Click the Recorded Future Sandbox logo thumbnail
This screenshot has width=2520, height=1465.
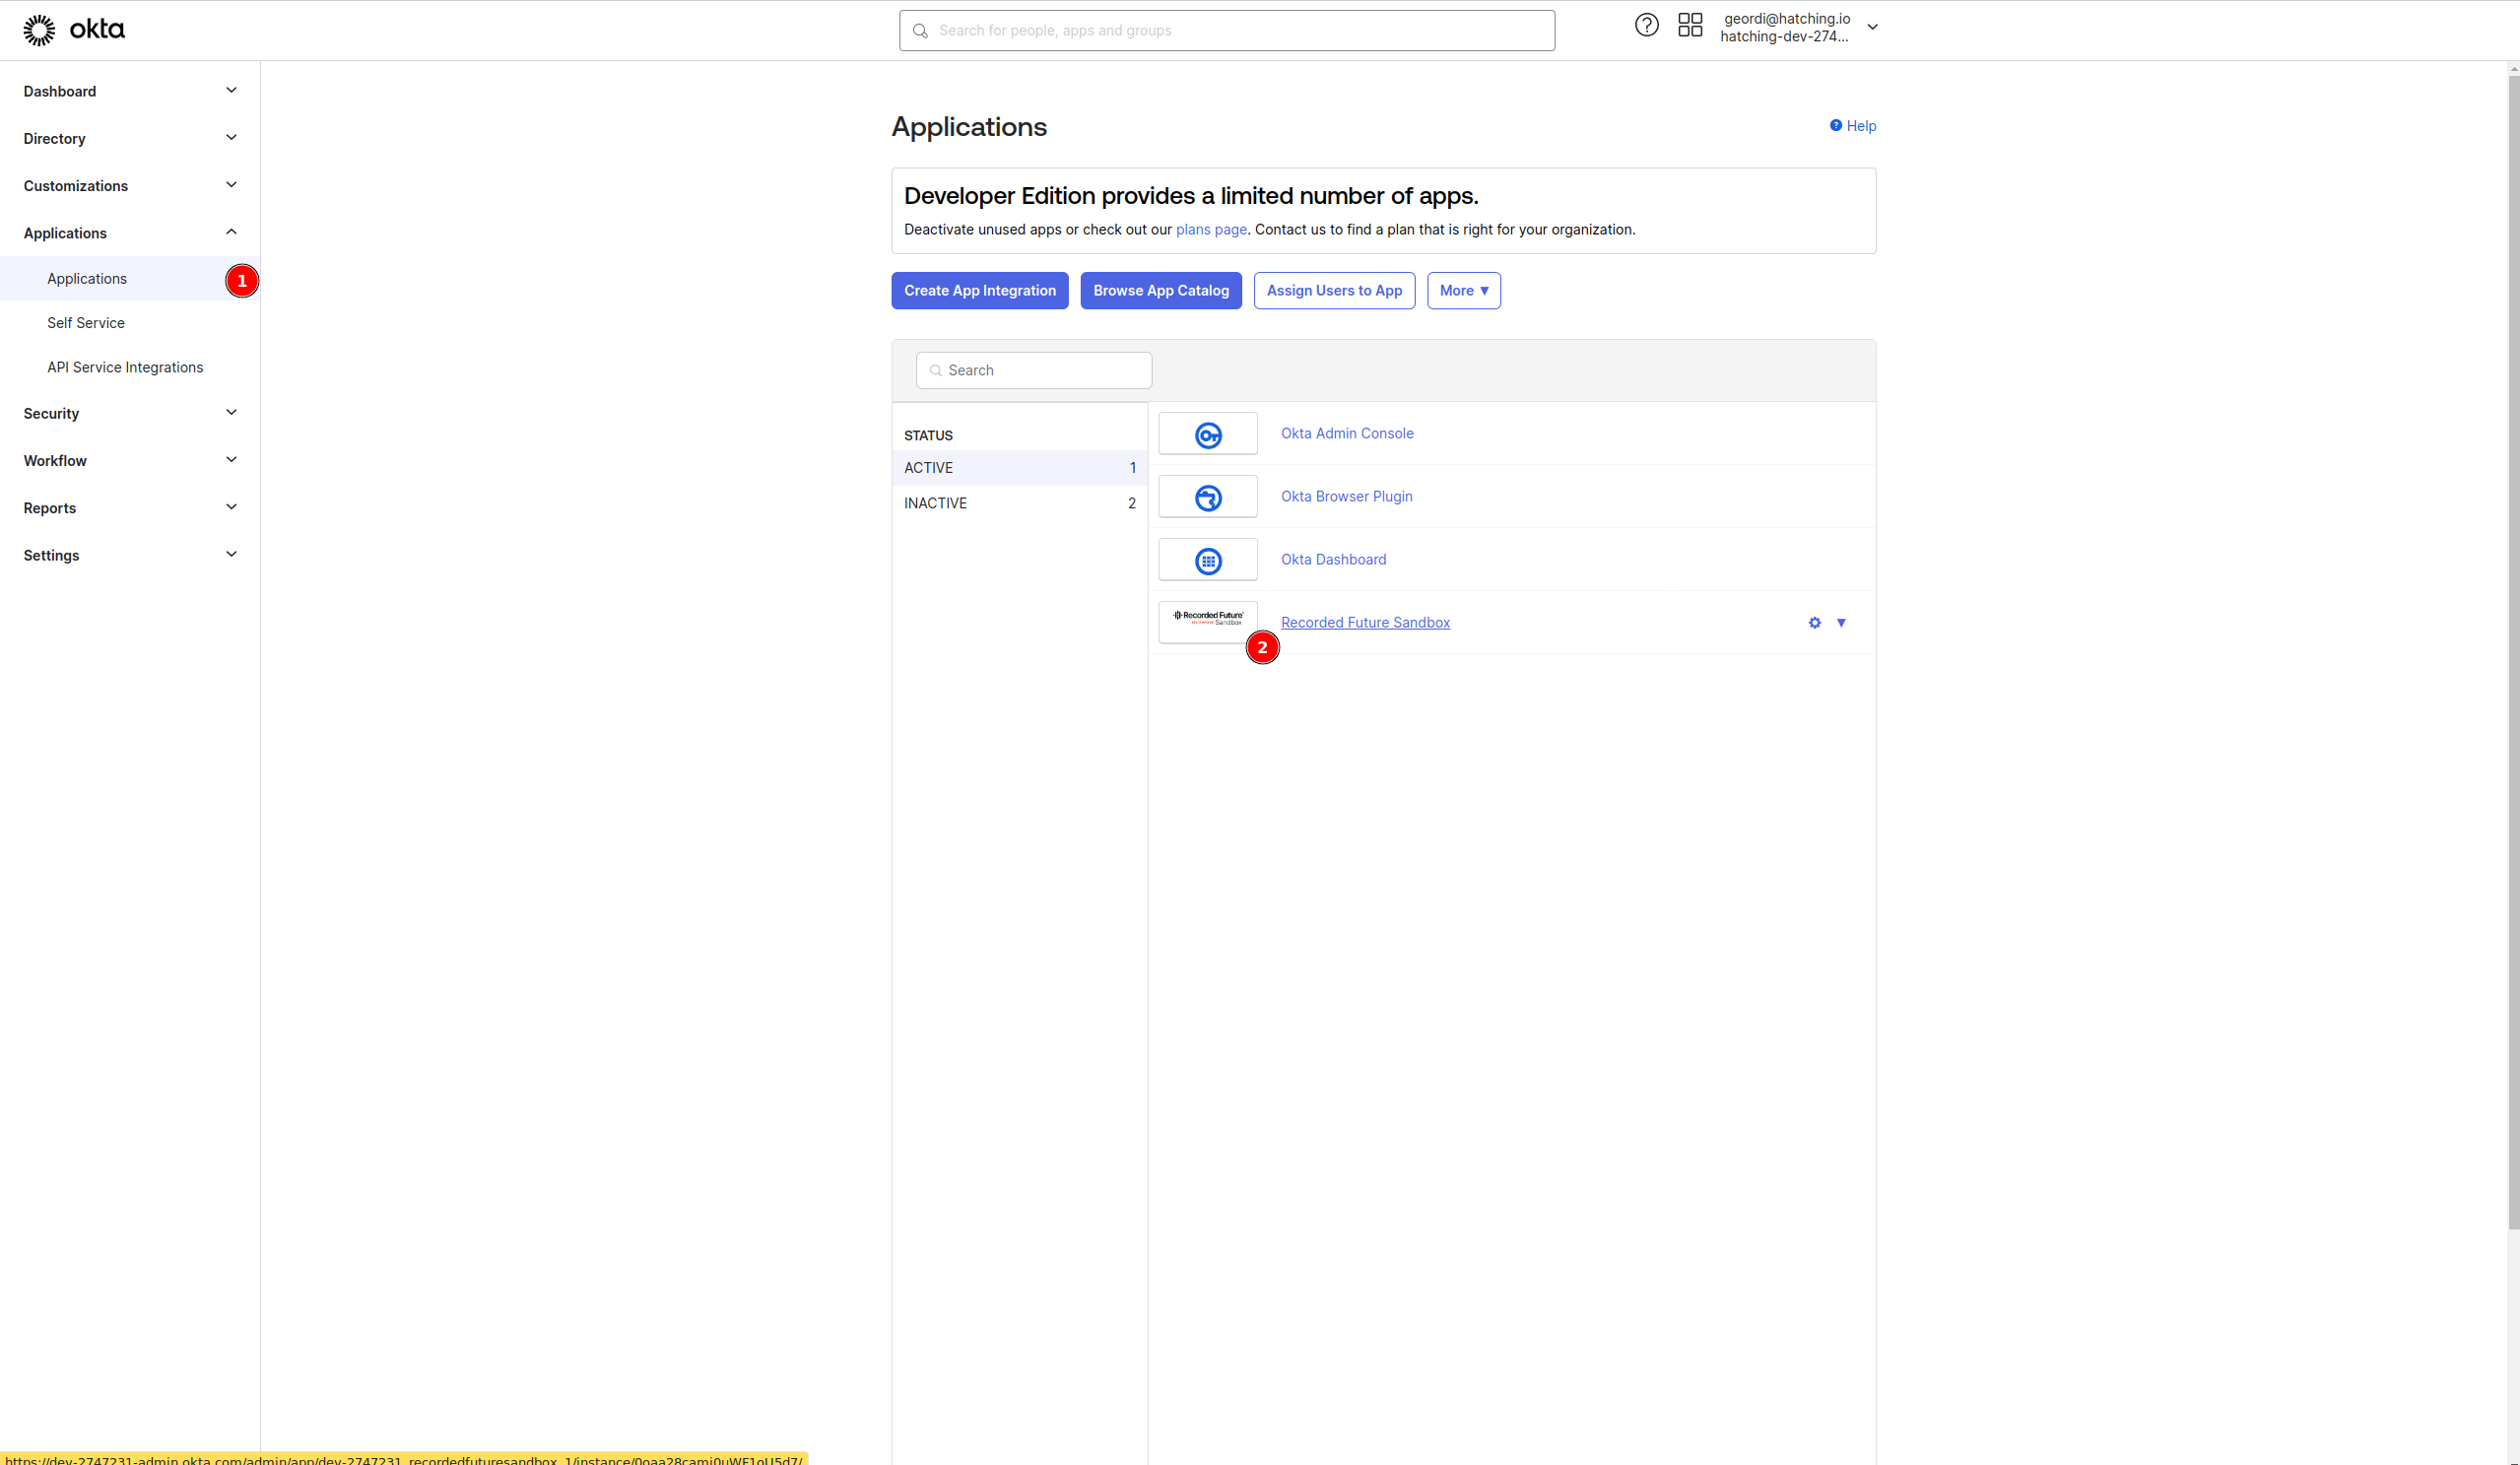1208,620
